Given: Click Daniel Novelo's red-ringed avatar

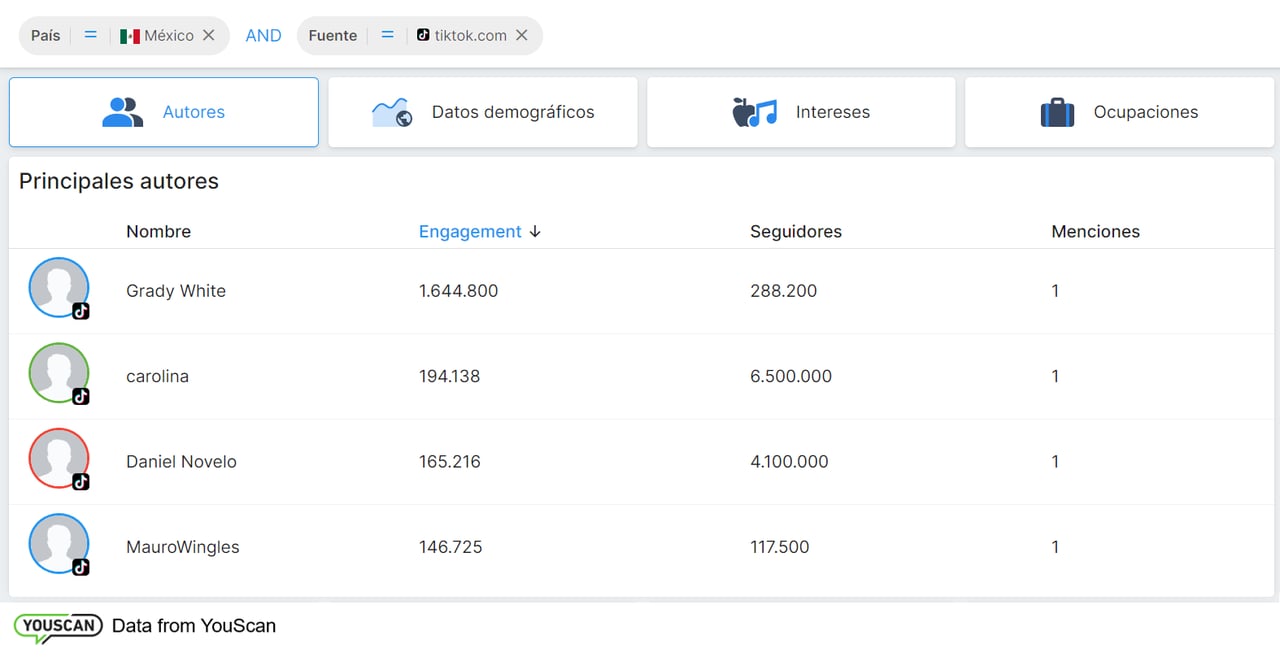Looking at the screenshot, I should coord(59,458).
